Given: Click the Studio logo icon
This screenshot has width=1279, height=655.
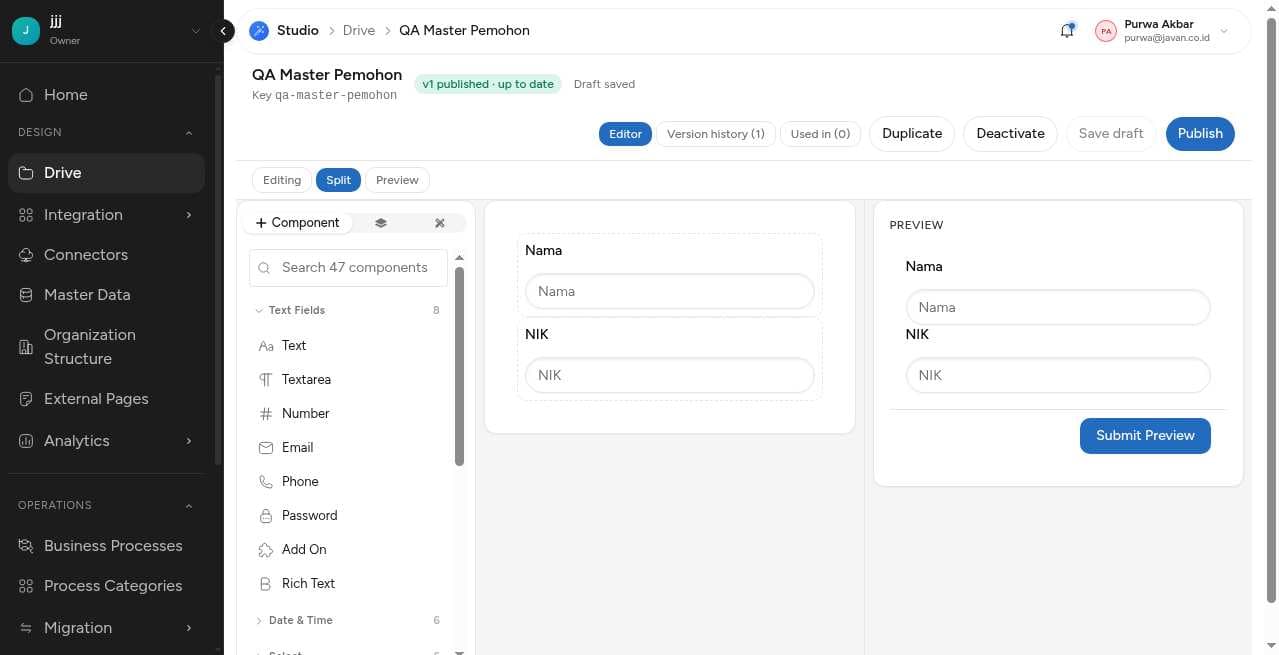Looking at the screenshot, I should pyautogui.click(x=259, y=31).
